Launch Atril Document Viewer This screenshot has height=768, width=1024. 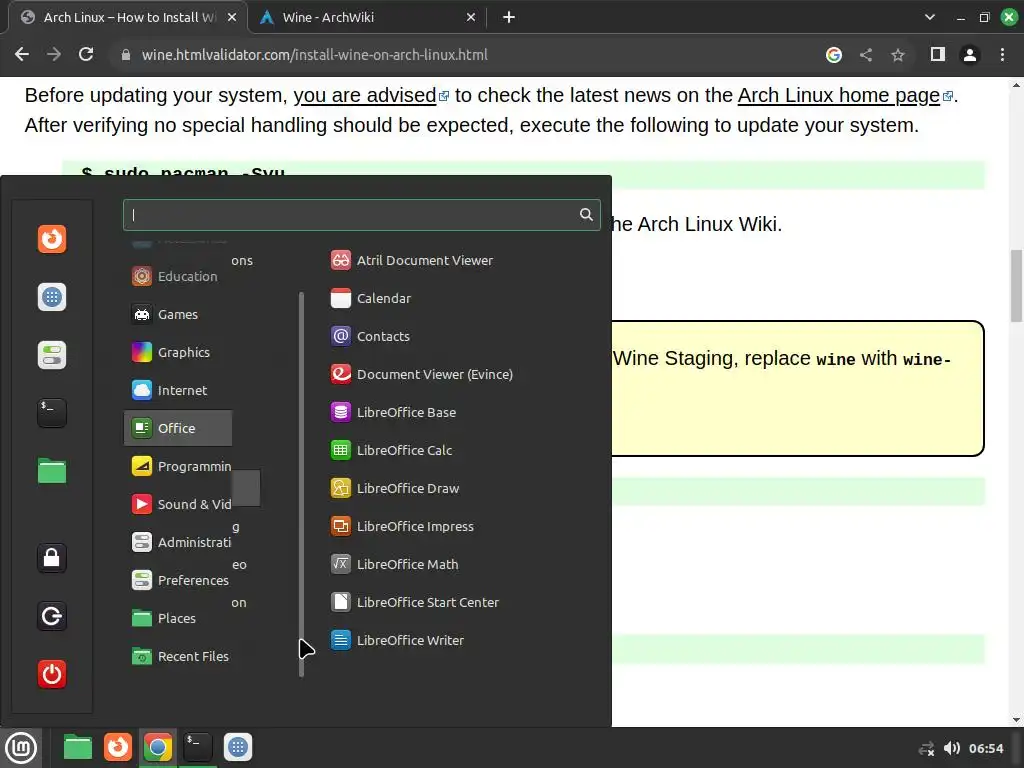coord(412,260)
